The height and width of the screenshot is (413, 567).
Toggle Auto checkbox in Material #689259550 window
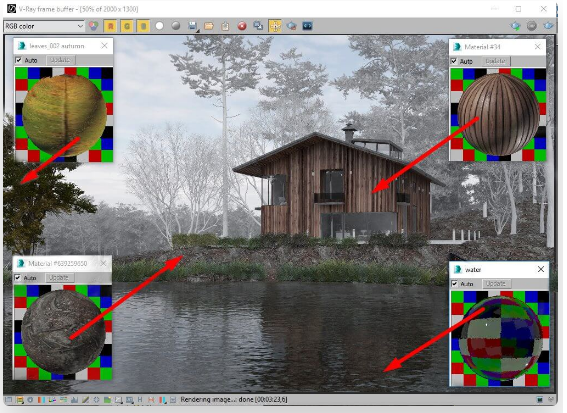click(17, 278)
